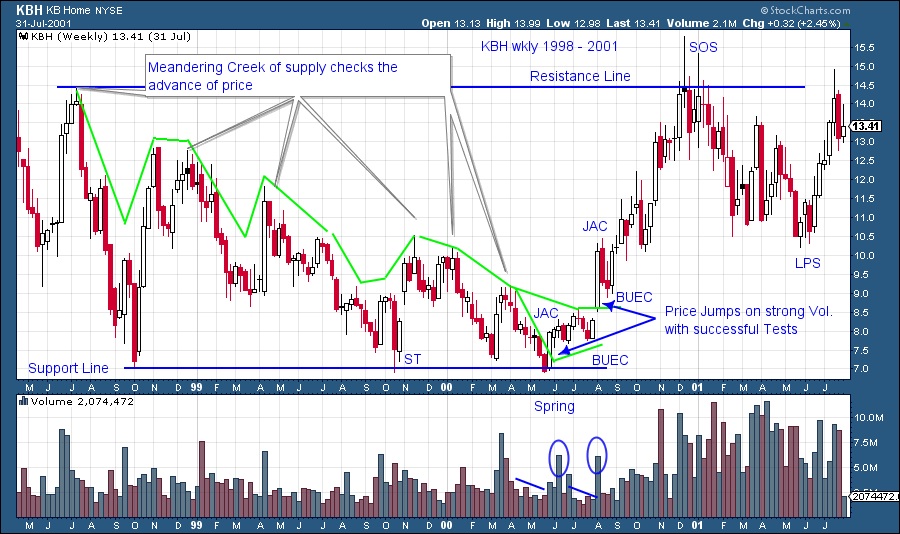This screenshot has width=900, height=534.
Task: Select the 31-Jul-2001 date in the header
Action: coord(44,24)
